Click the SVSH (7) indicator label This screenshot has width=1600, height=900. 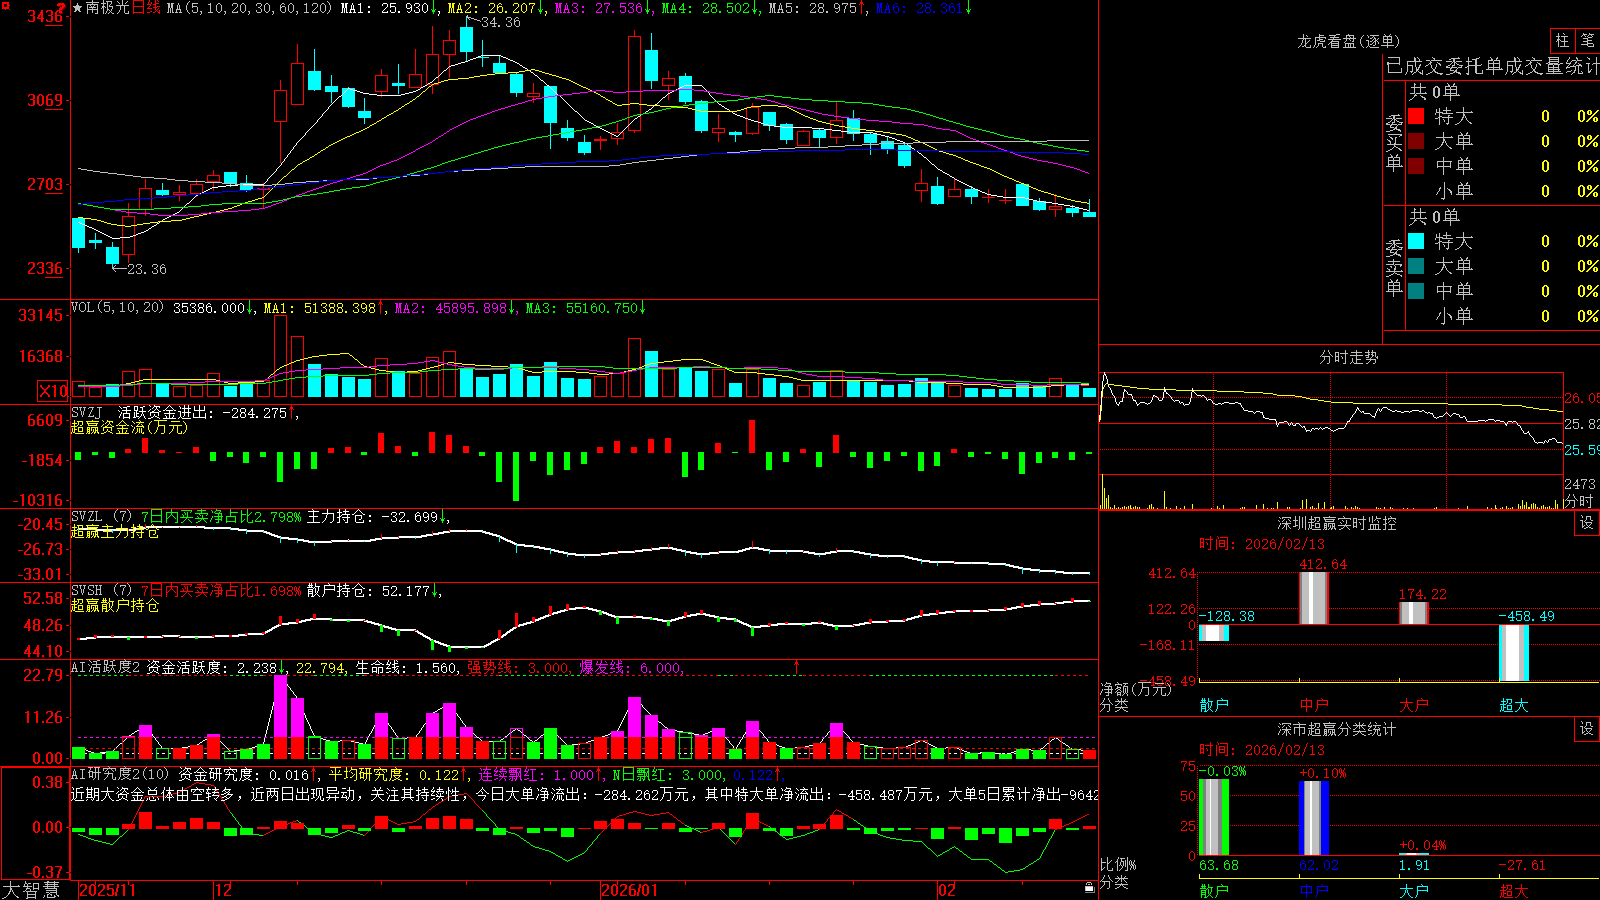click(x=101, y=591)
